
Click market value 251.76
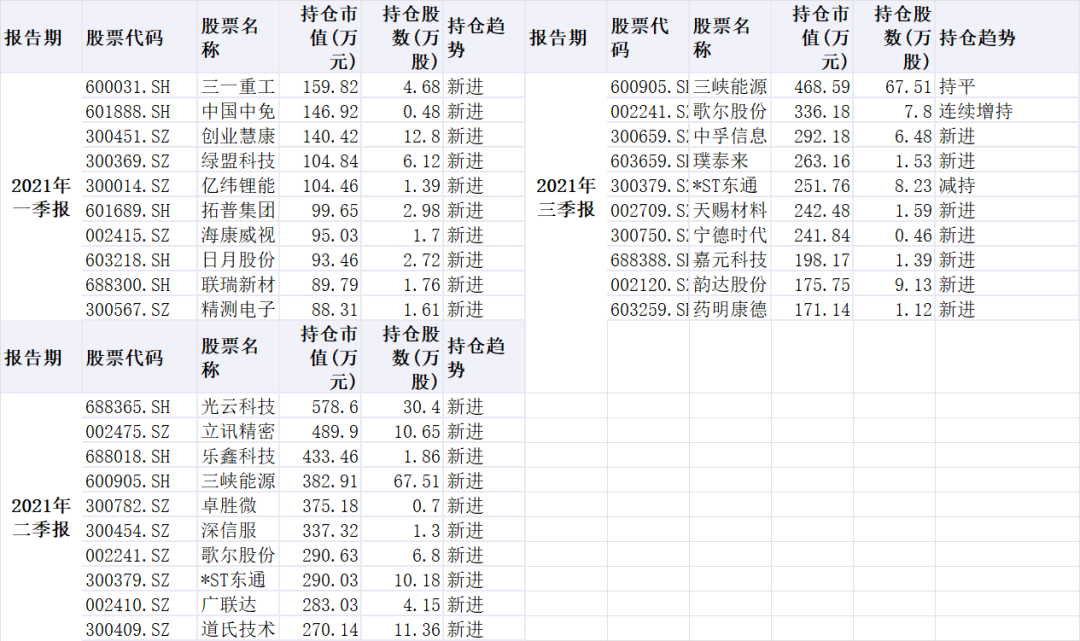point(822,186)
